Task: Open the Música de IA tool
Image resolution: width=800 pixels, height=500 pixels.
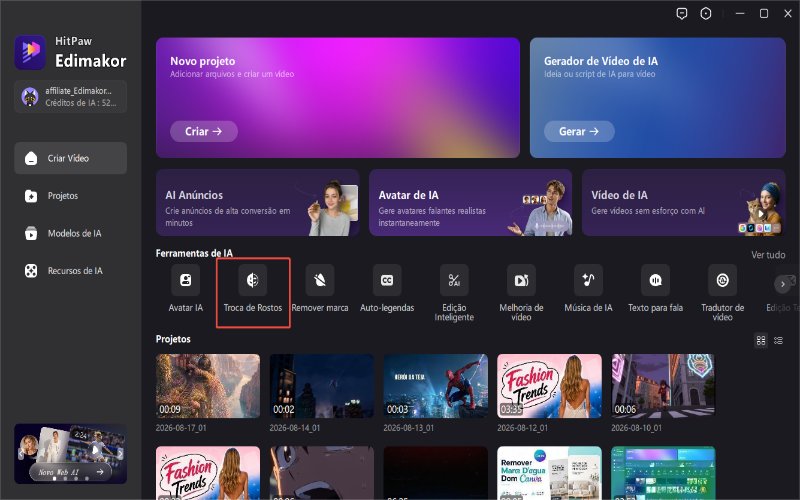Action: coord(588,288)
